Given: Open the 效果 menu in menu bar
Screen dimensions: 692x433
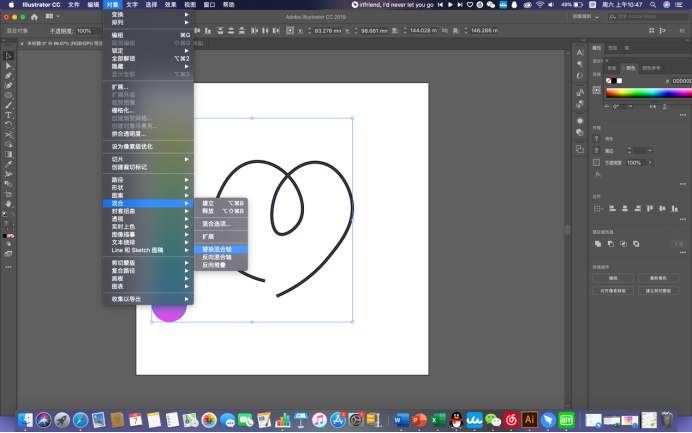Looking at the screenshot, I should pyautogui.click(x=171, y=5).
